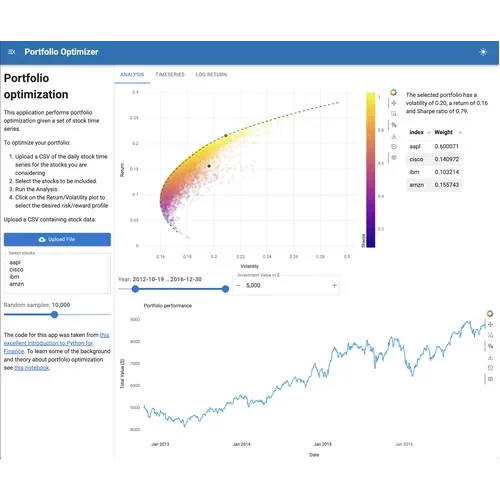
Task: Open Bokeh logo on scatter plot toolbar
Action: pyautogui.click(x=394, y=92)
